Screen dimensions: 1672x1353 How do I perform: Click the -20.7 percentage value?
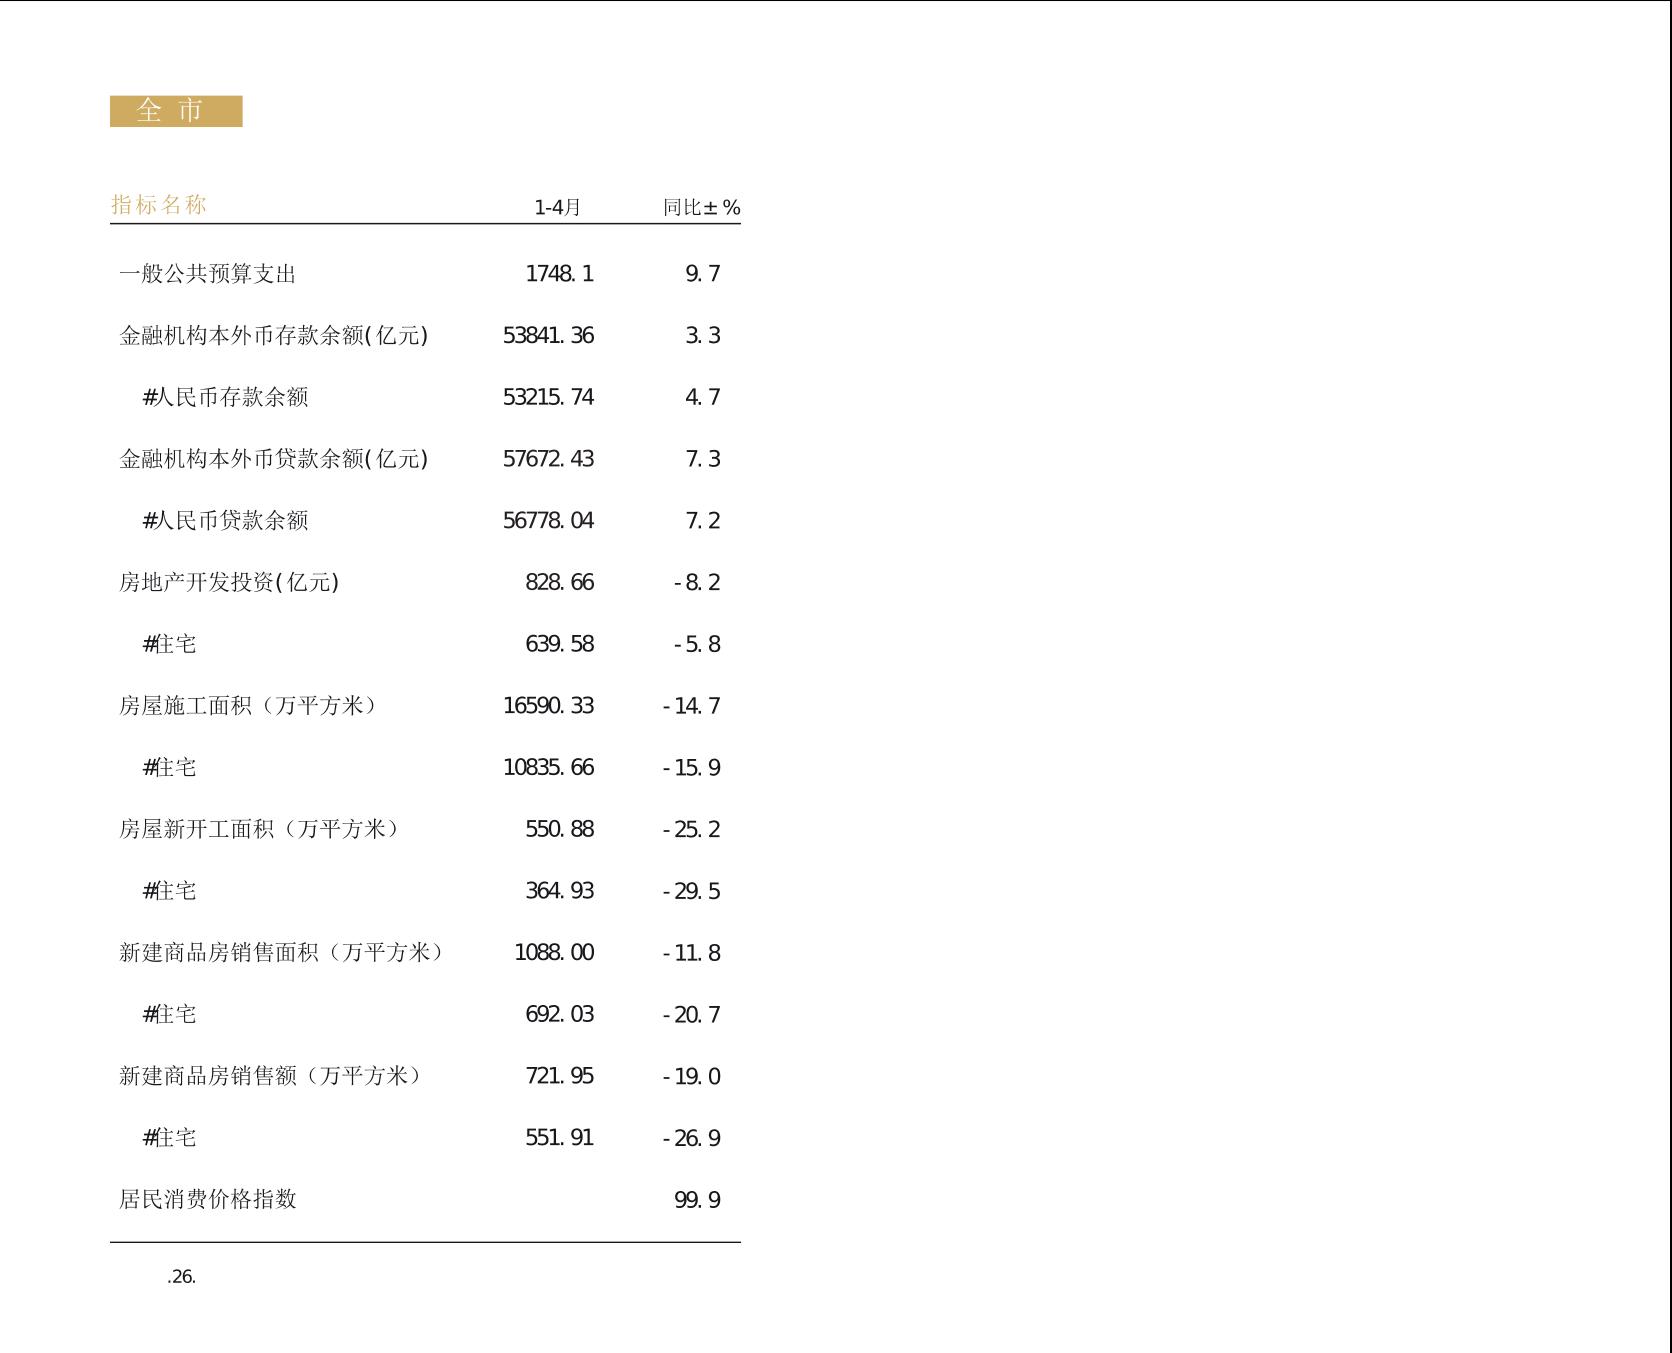point(691,1015)
